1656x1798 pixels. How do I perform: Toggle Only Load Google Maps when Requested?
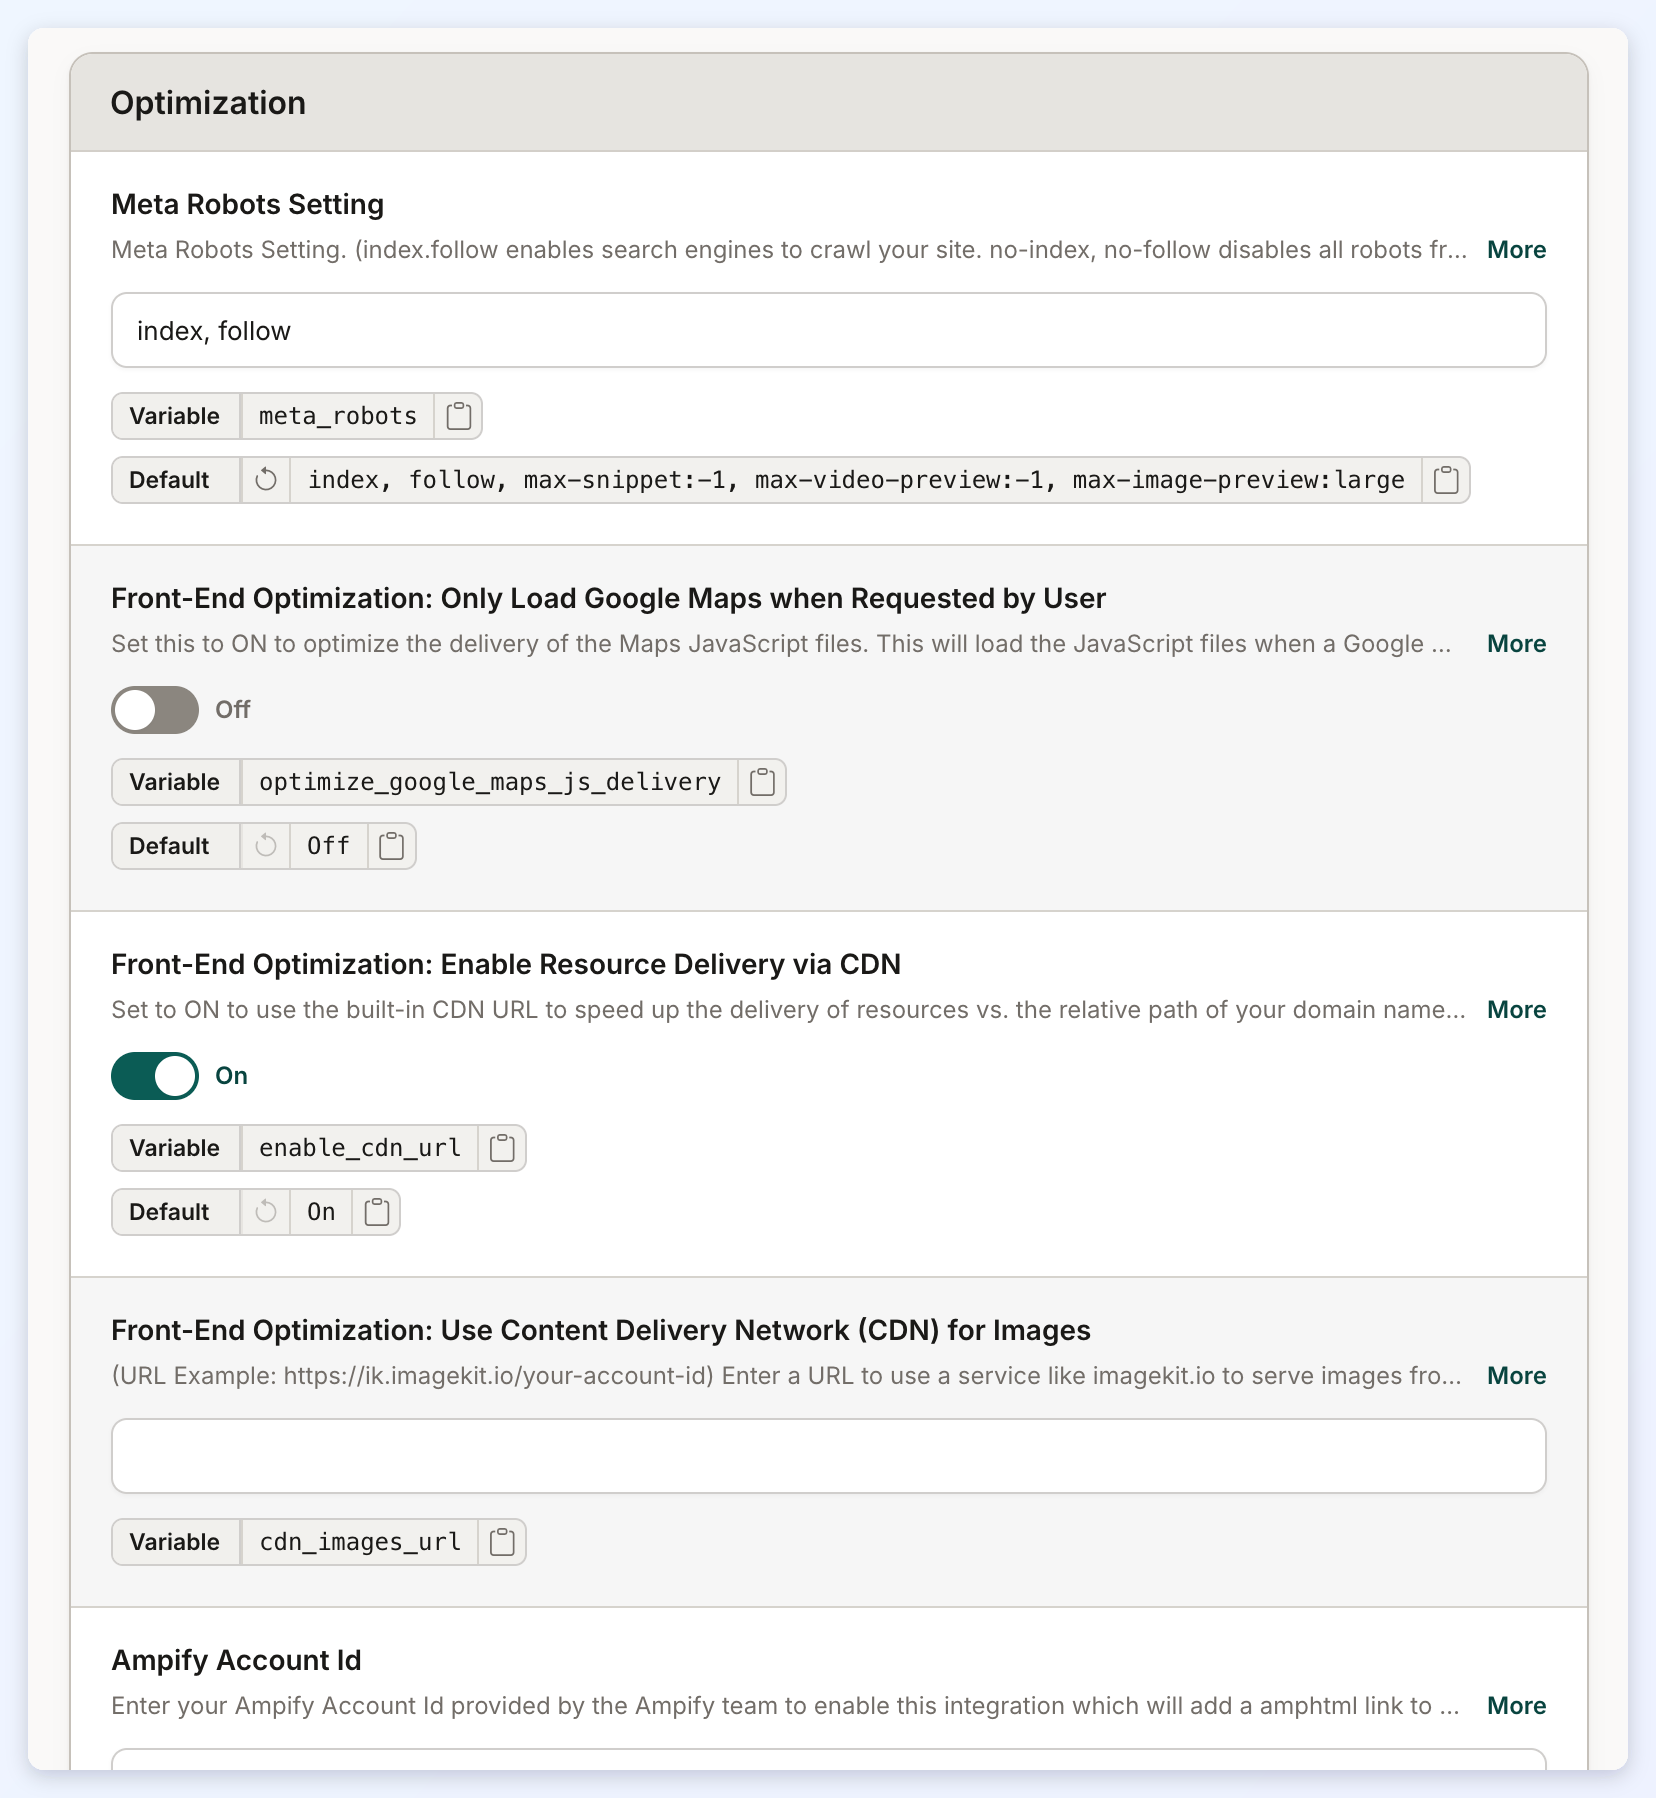pos(155,710)
